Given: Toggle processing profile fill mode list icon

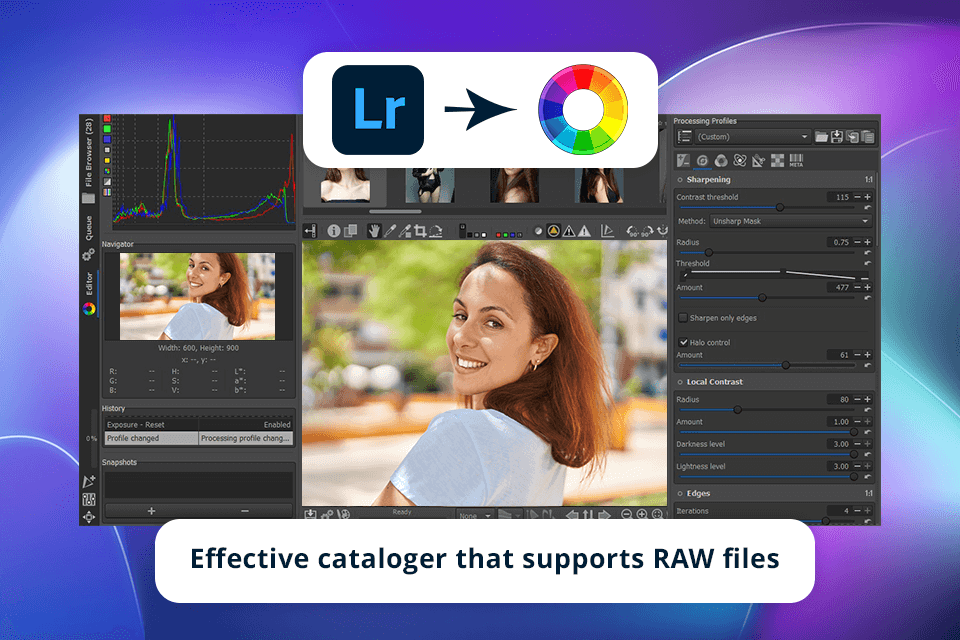Looking at the screenshot, I should [684, 137].
